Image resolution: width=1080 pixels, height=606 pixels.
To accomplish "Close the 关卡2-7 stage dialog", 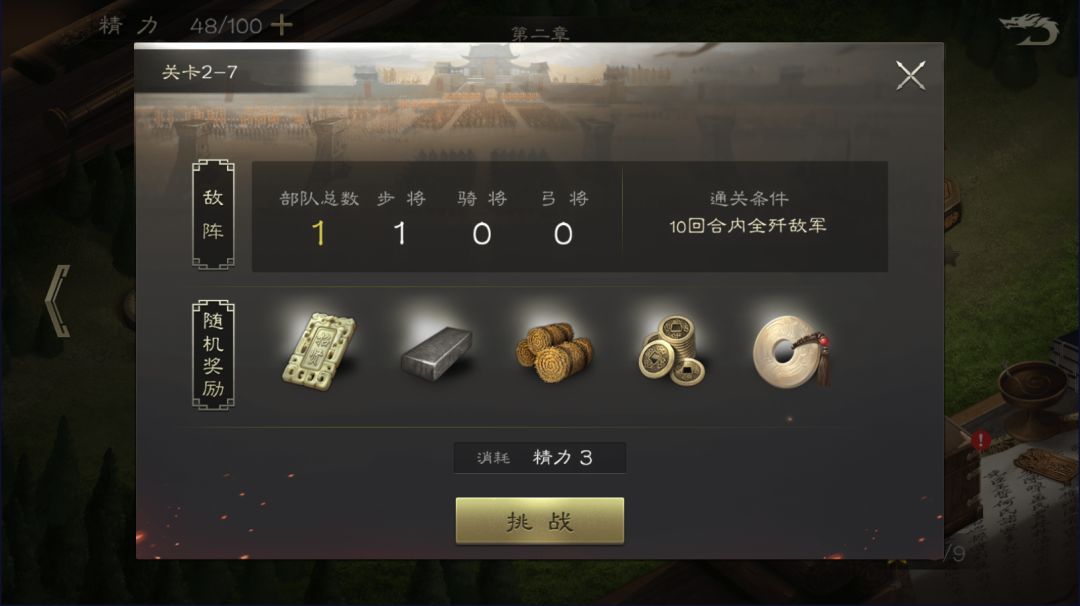I will tap(910, 75).
